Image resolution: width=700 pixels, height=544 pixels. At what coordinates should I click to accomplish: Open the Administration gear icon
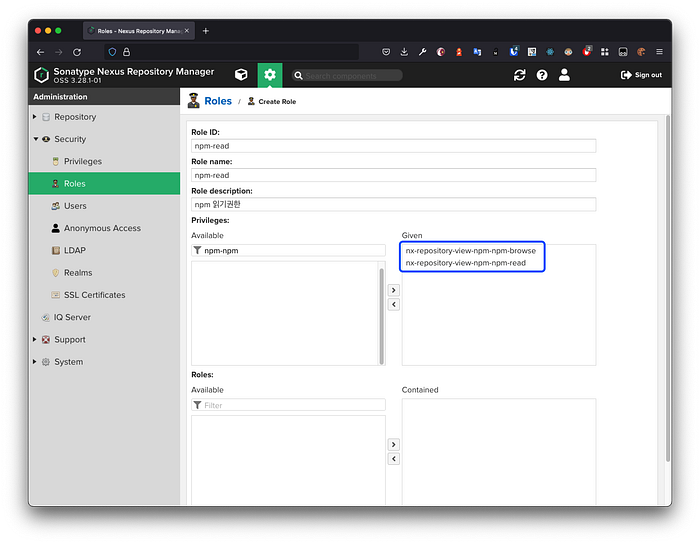[x=270, y=75]
